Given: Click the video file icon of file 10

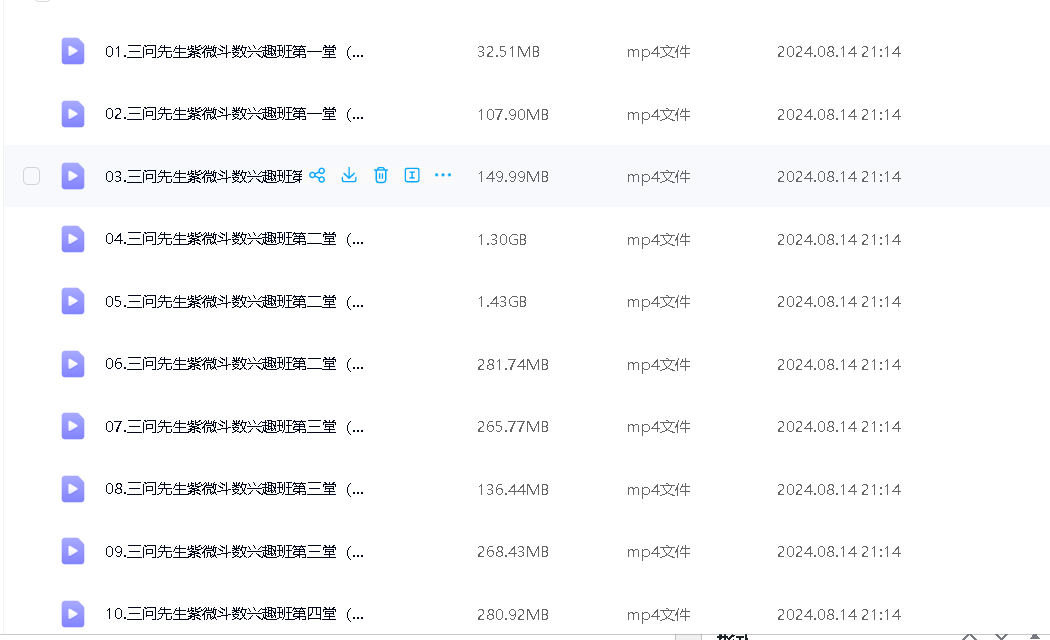Looking at the screenshot, I should (x=73, y=614).
